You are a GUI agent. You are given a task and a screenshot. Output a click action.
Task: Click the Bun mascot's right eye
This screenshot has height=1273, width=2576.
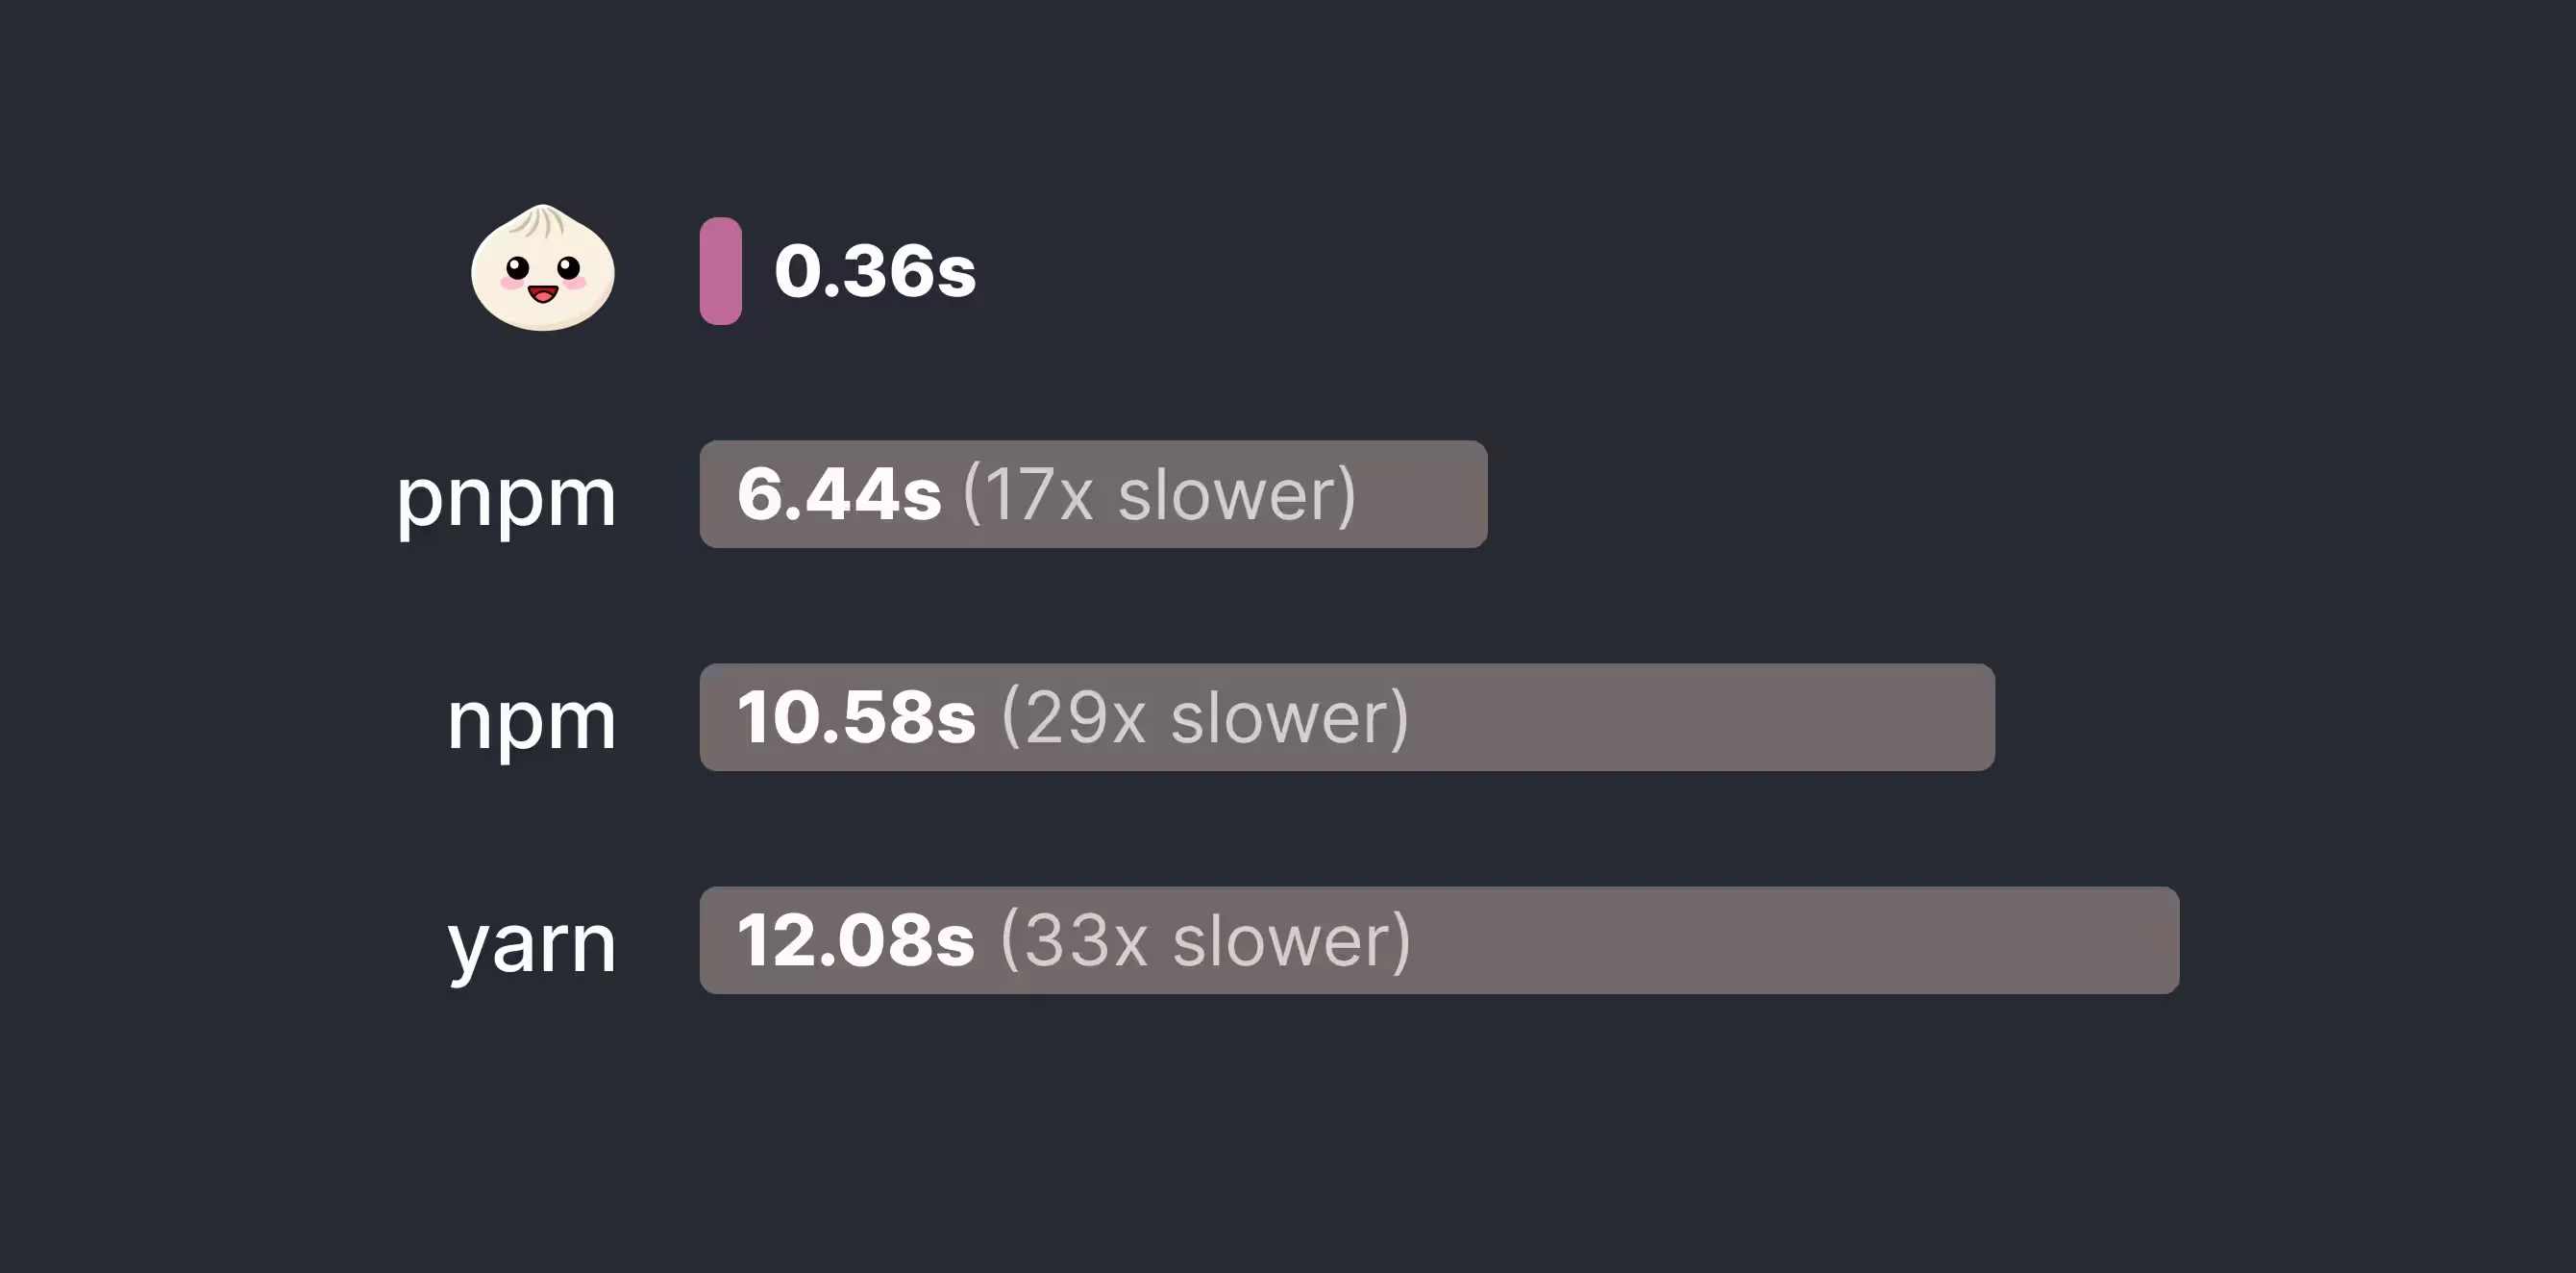pyautogui.click(x=568, y=268)
